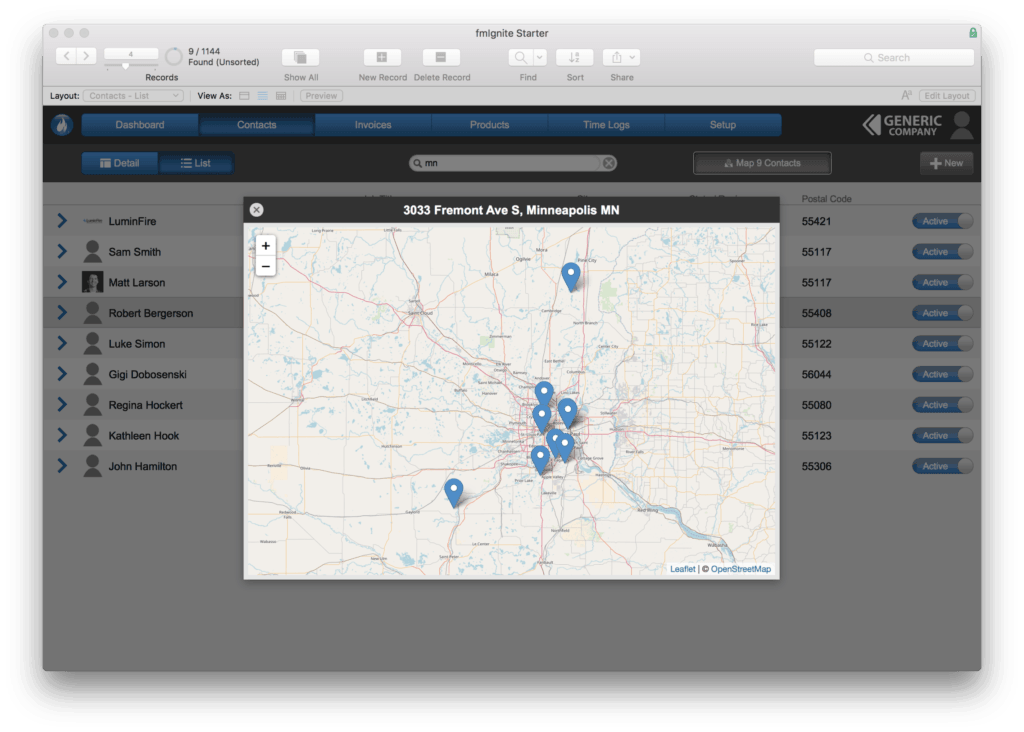Viewport: 1024px width, 732px height.
Task: Sort records using the Sort toolbar icon
Action: (574, 57)
